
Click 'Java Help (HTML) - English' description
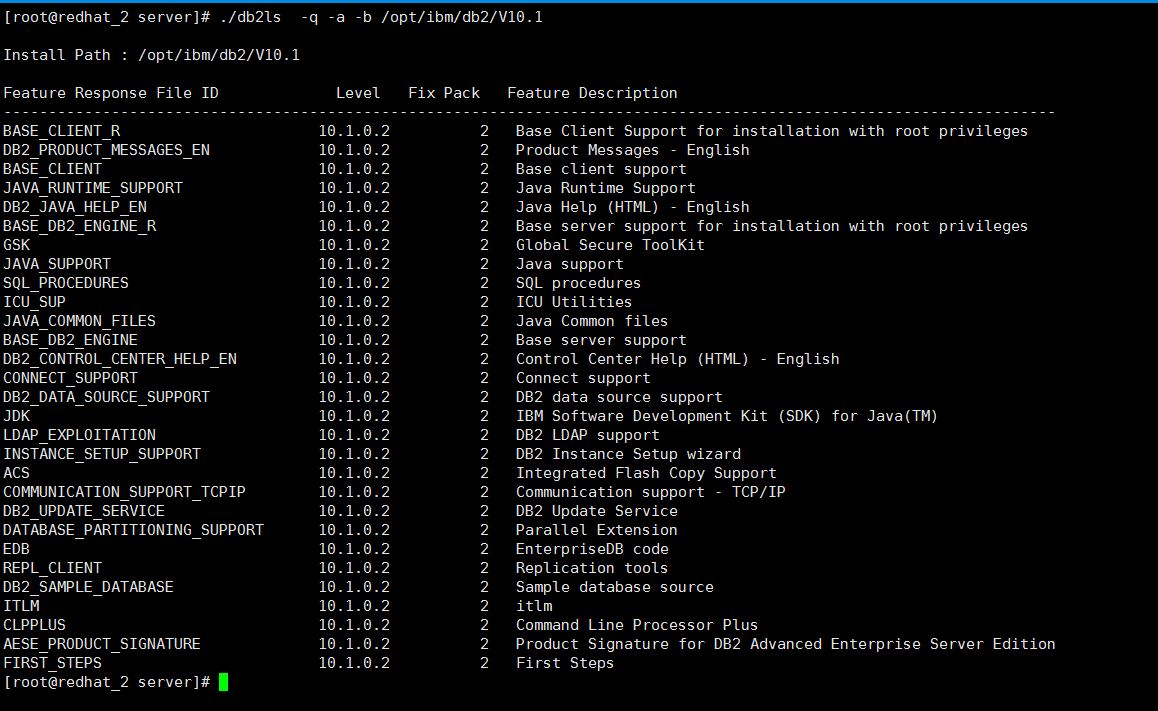click(633, 207)
